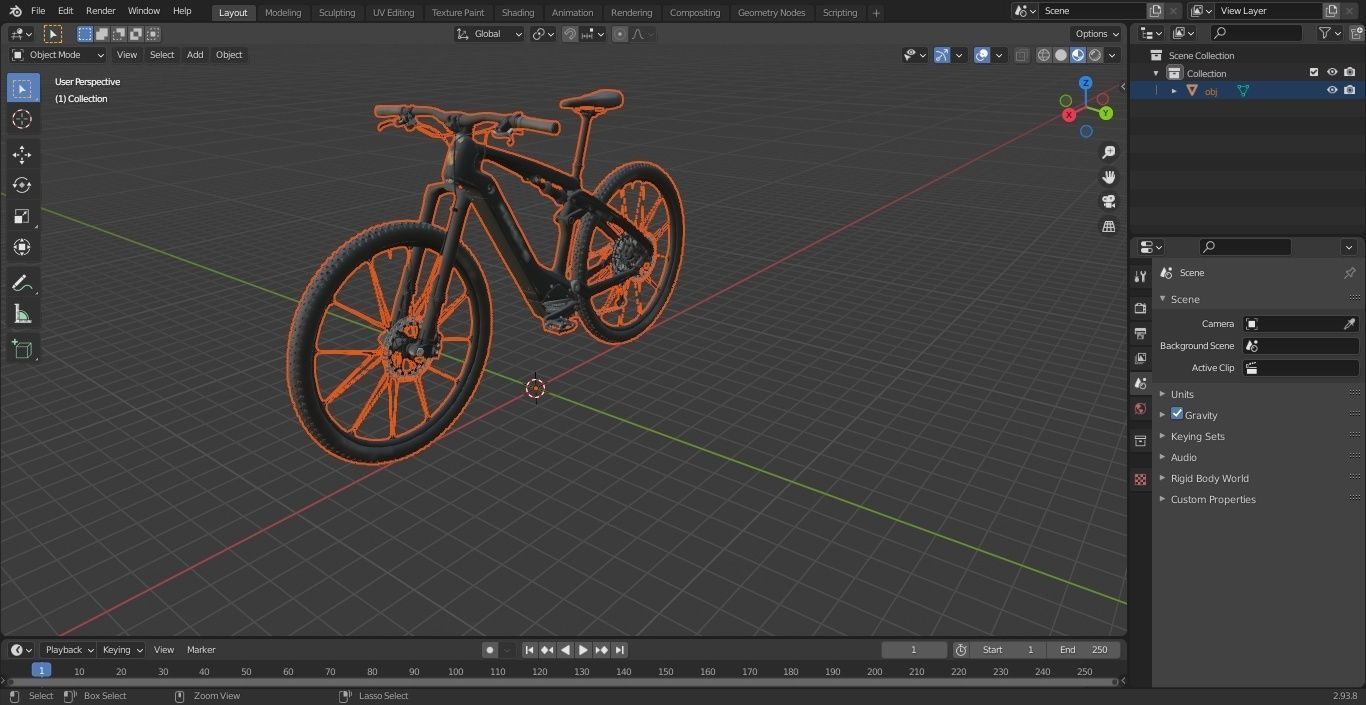Open the Render properties tab
Screen dimensions: 1366x705
click(1140, 308)
